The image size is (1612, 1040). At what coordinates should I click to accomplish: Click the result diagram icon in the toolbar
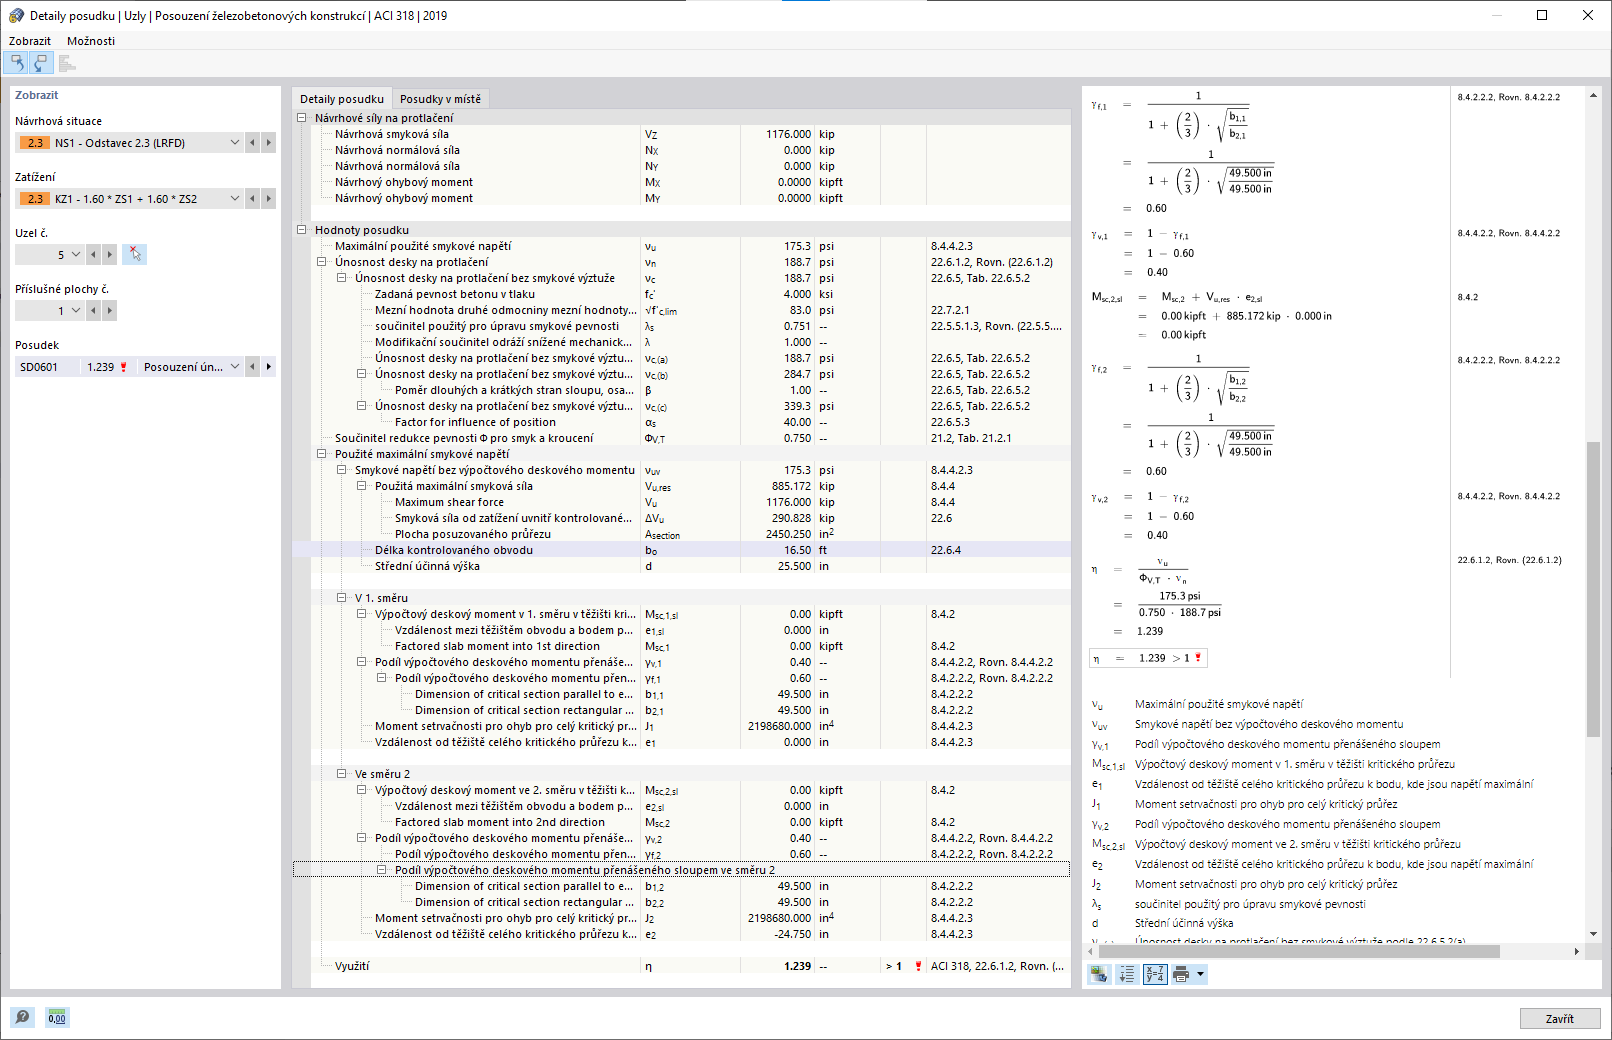[x=66, y=62]
